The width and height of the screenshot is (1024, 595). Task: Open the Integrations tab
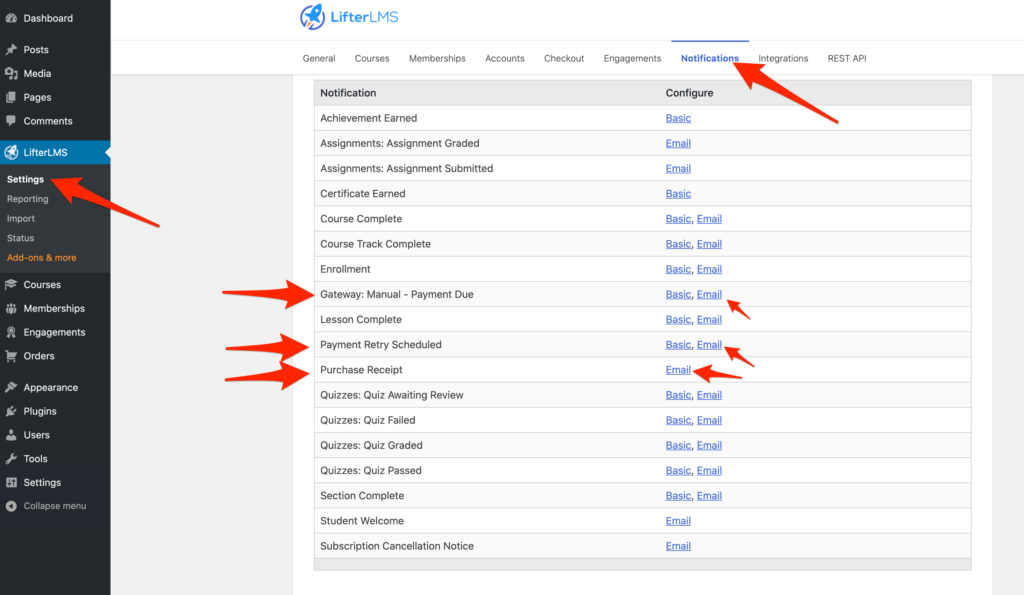[783, 58]
